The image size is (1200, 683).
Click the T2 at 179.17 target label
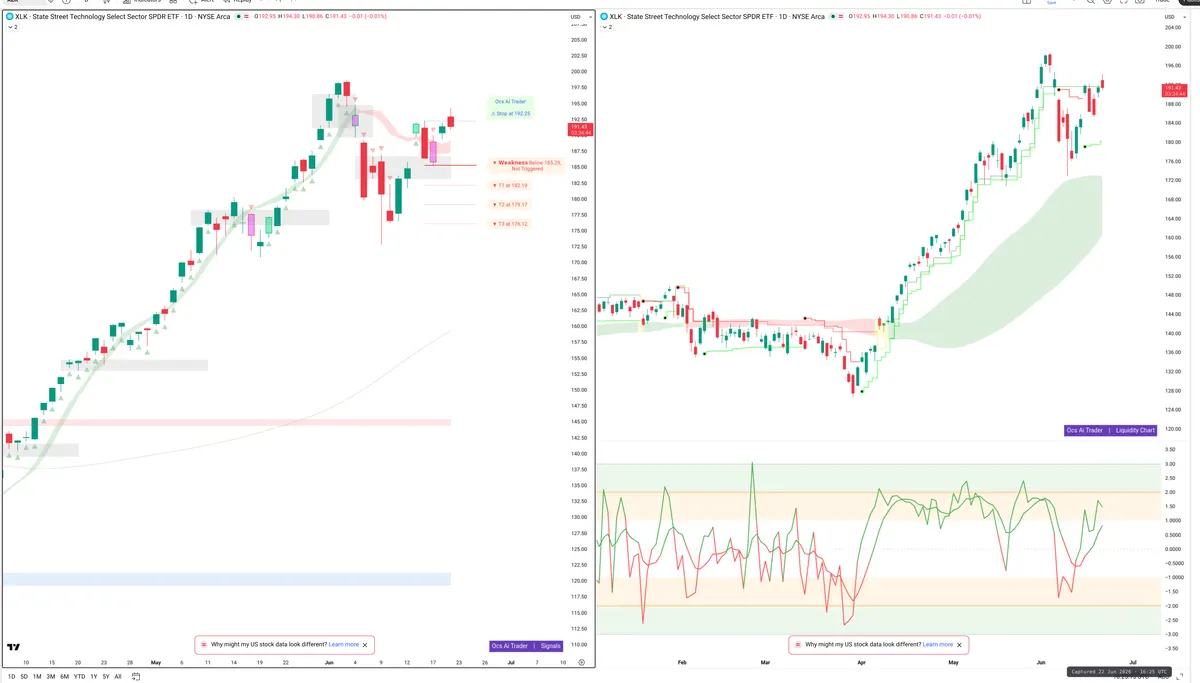pyautogui.click(x=510, y=205)
